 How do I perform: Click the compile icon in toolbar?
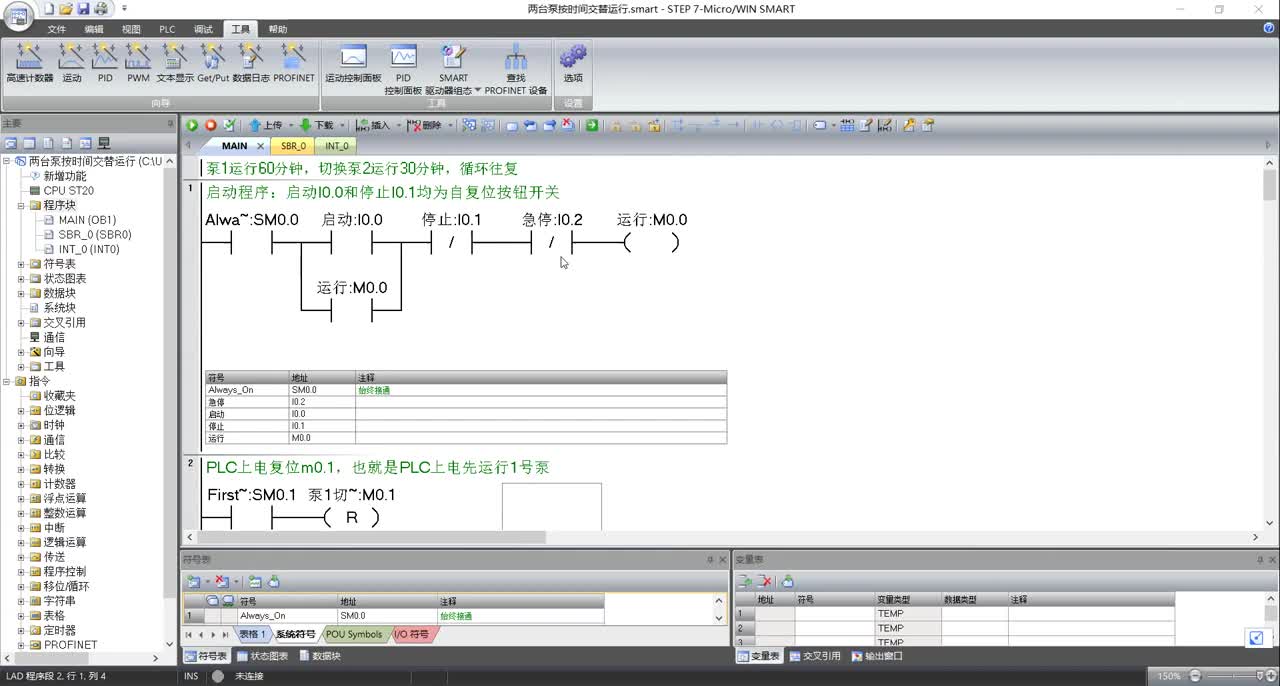point(230,125)
